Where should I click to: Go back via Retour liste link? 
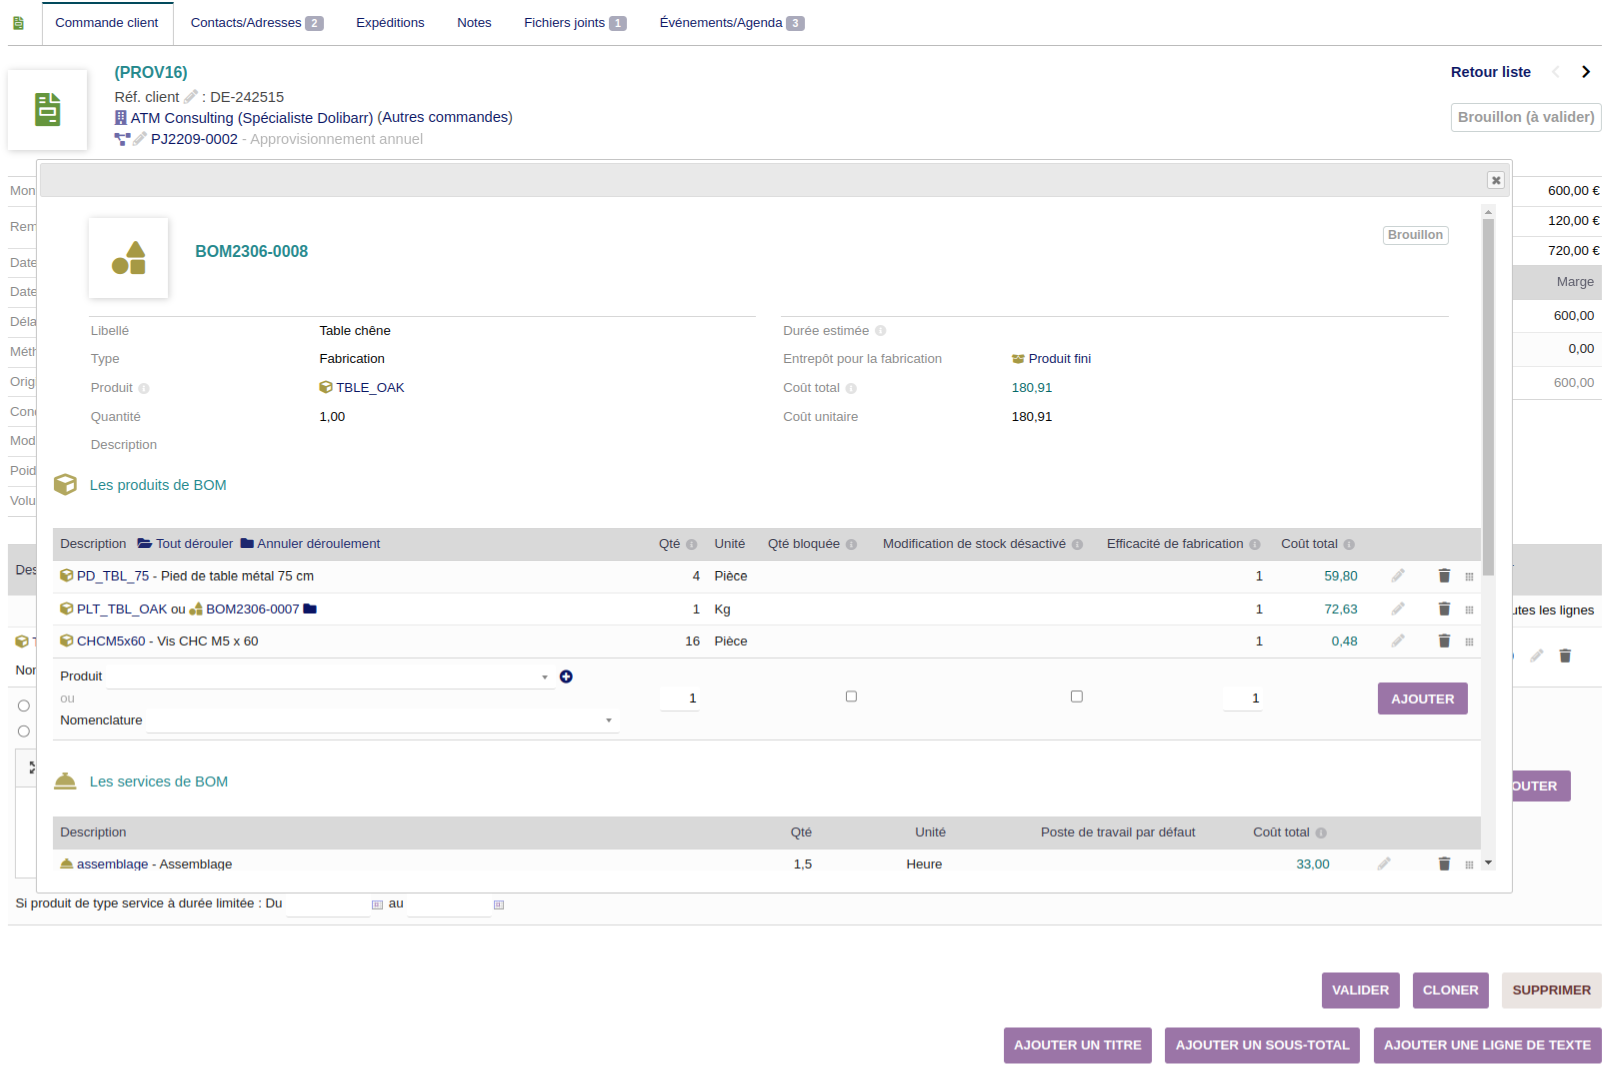(x=1490, y=72)
